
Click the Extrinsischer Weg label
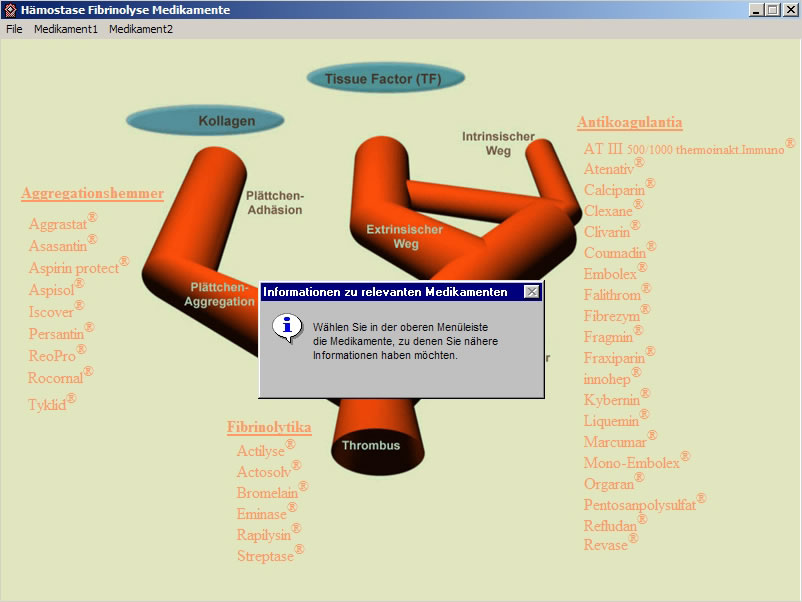405,236
